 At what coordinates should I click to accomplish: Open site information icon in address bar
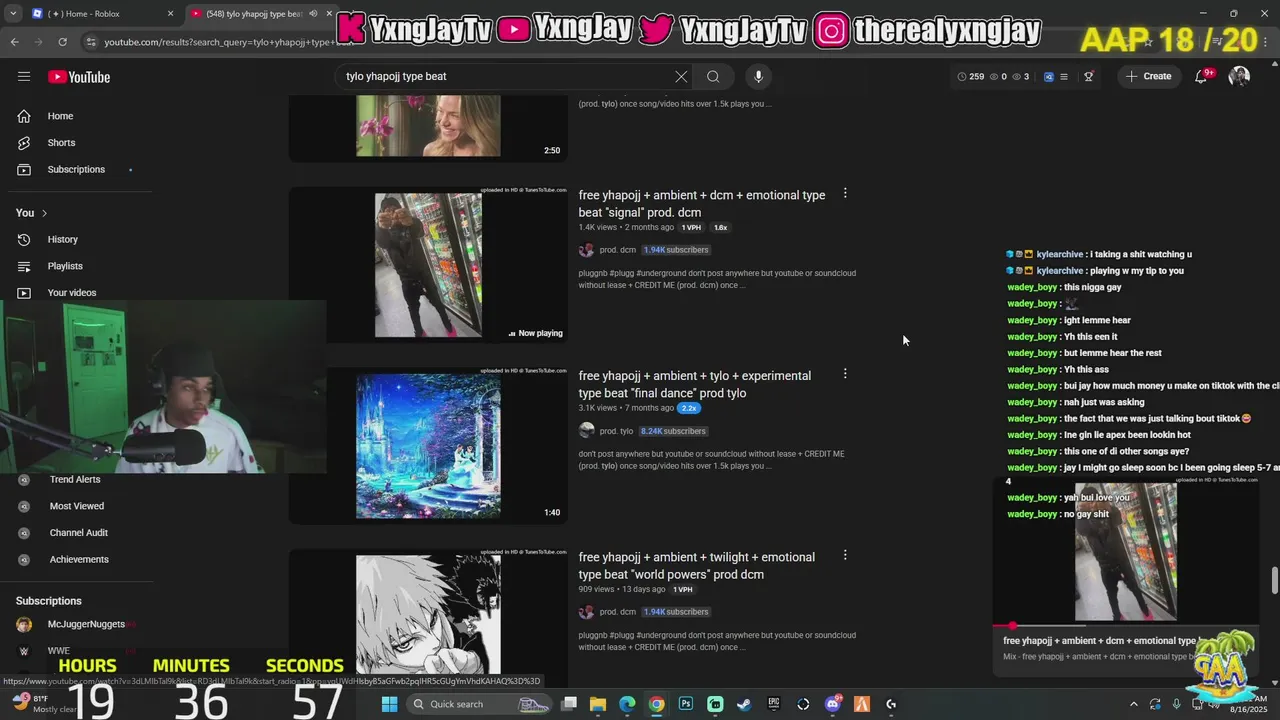point(91,42)
